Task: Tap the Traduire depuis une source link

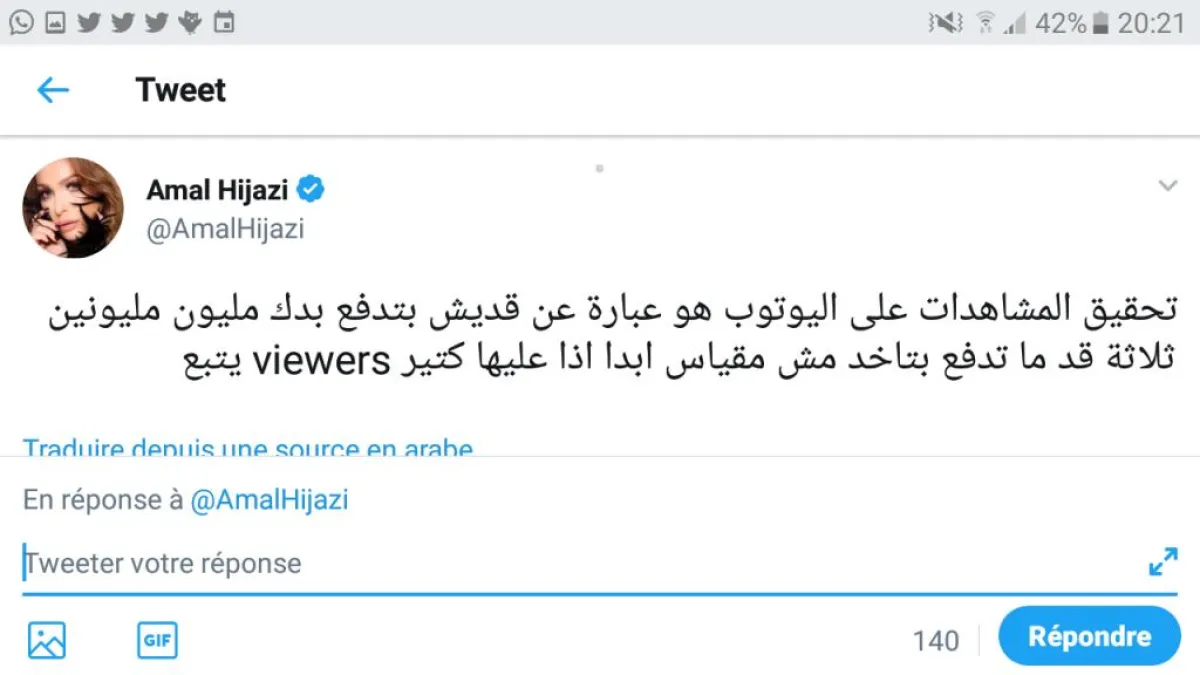Action: coord(247,447)
